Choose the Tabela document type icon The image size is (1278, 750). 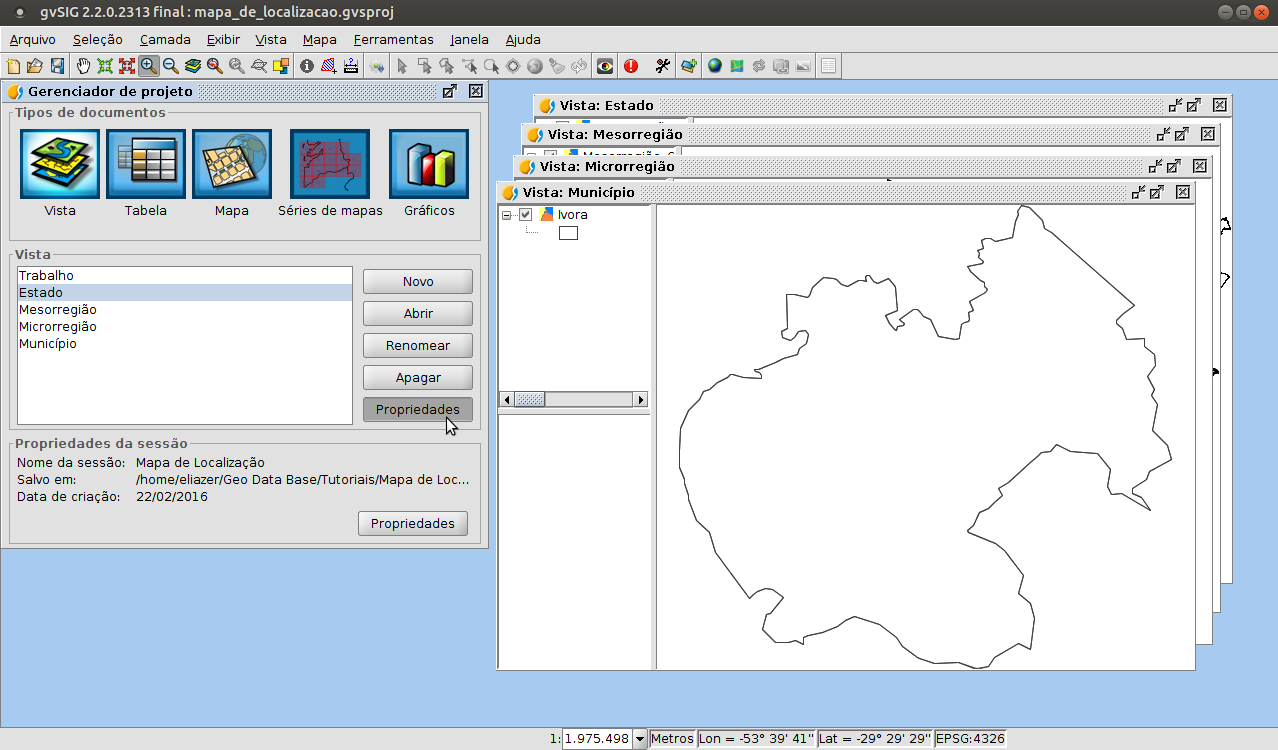pos(146,164)
